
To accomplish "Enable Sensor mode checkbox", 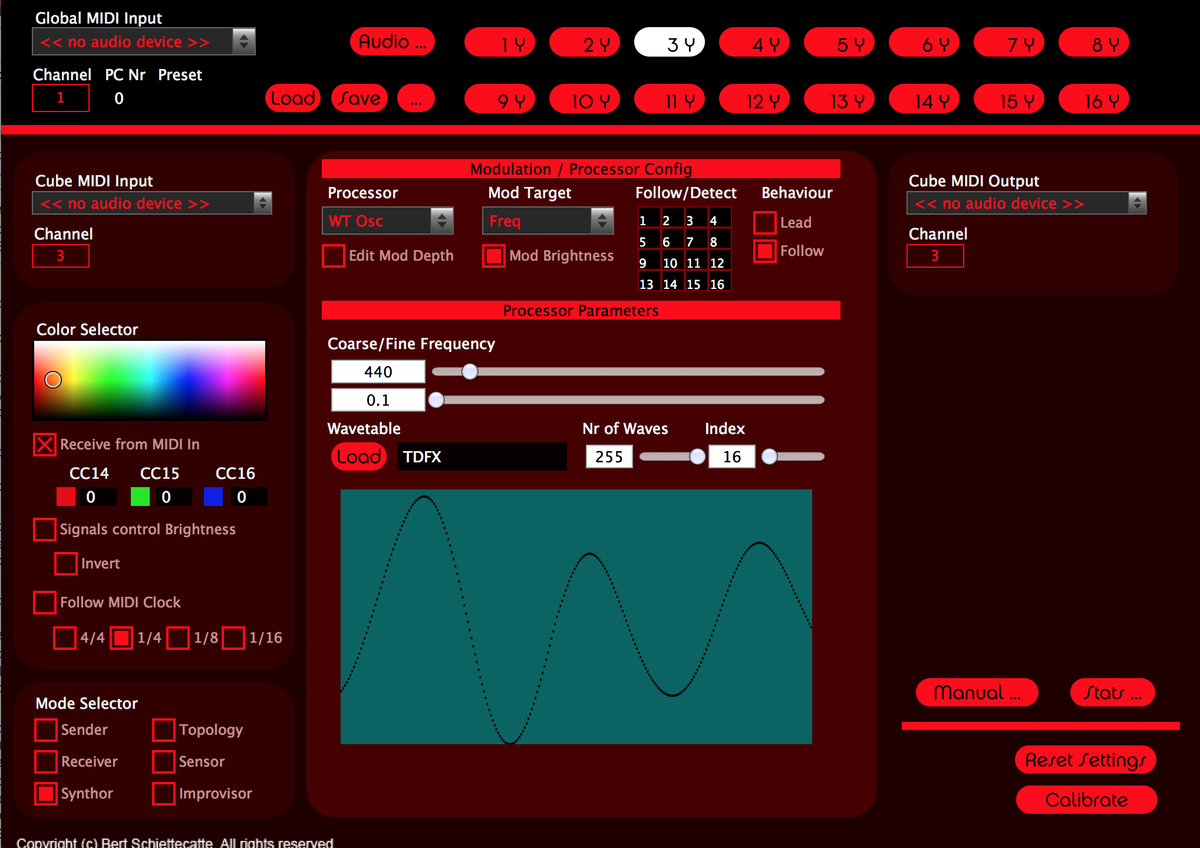I will (164, 762).
